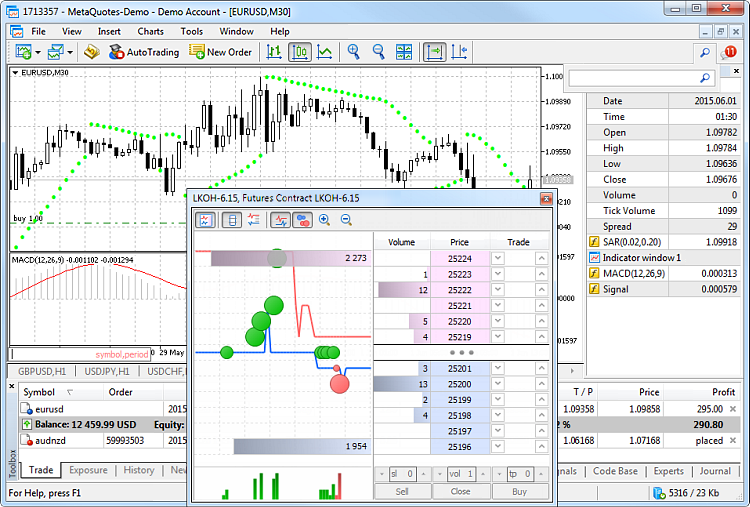Screen dimensions: 750x507
Task: Click down arrow on price 25196 row
Action: pyautogui.click(x=498, y=447)
